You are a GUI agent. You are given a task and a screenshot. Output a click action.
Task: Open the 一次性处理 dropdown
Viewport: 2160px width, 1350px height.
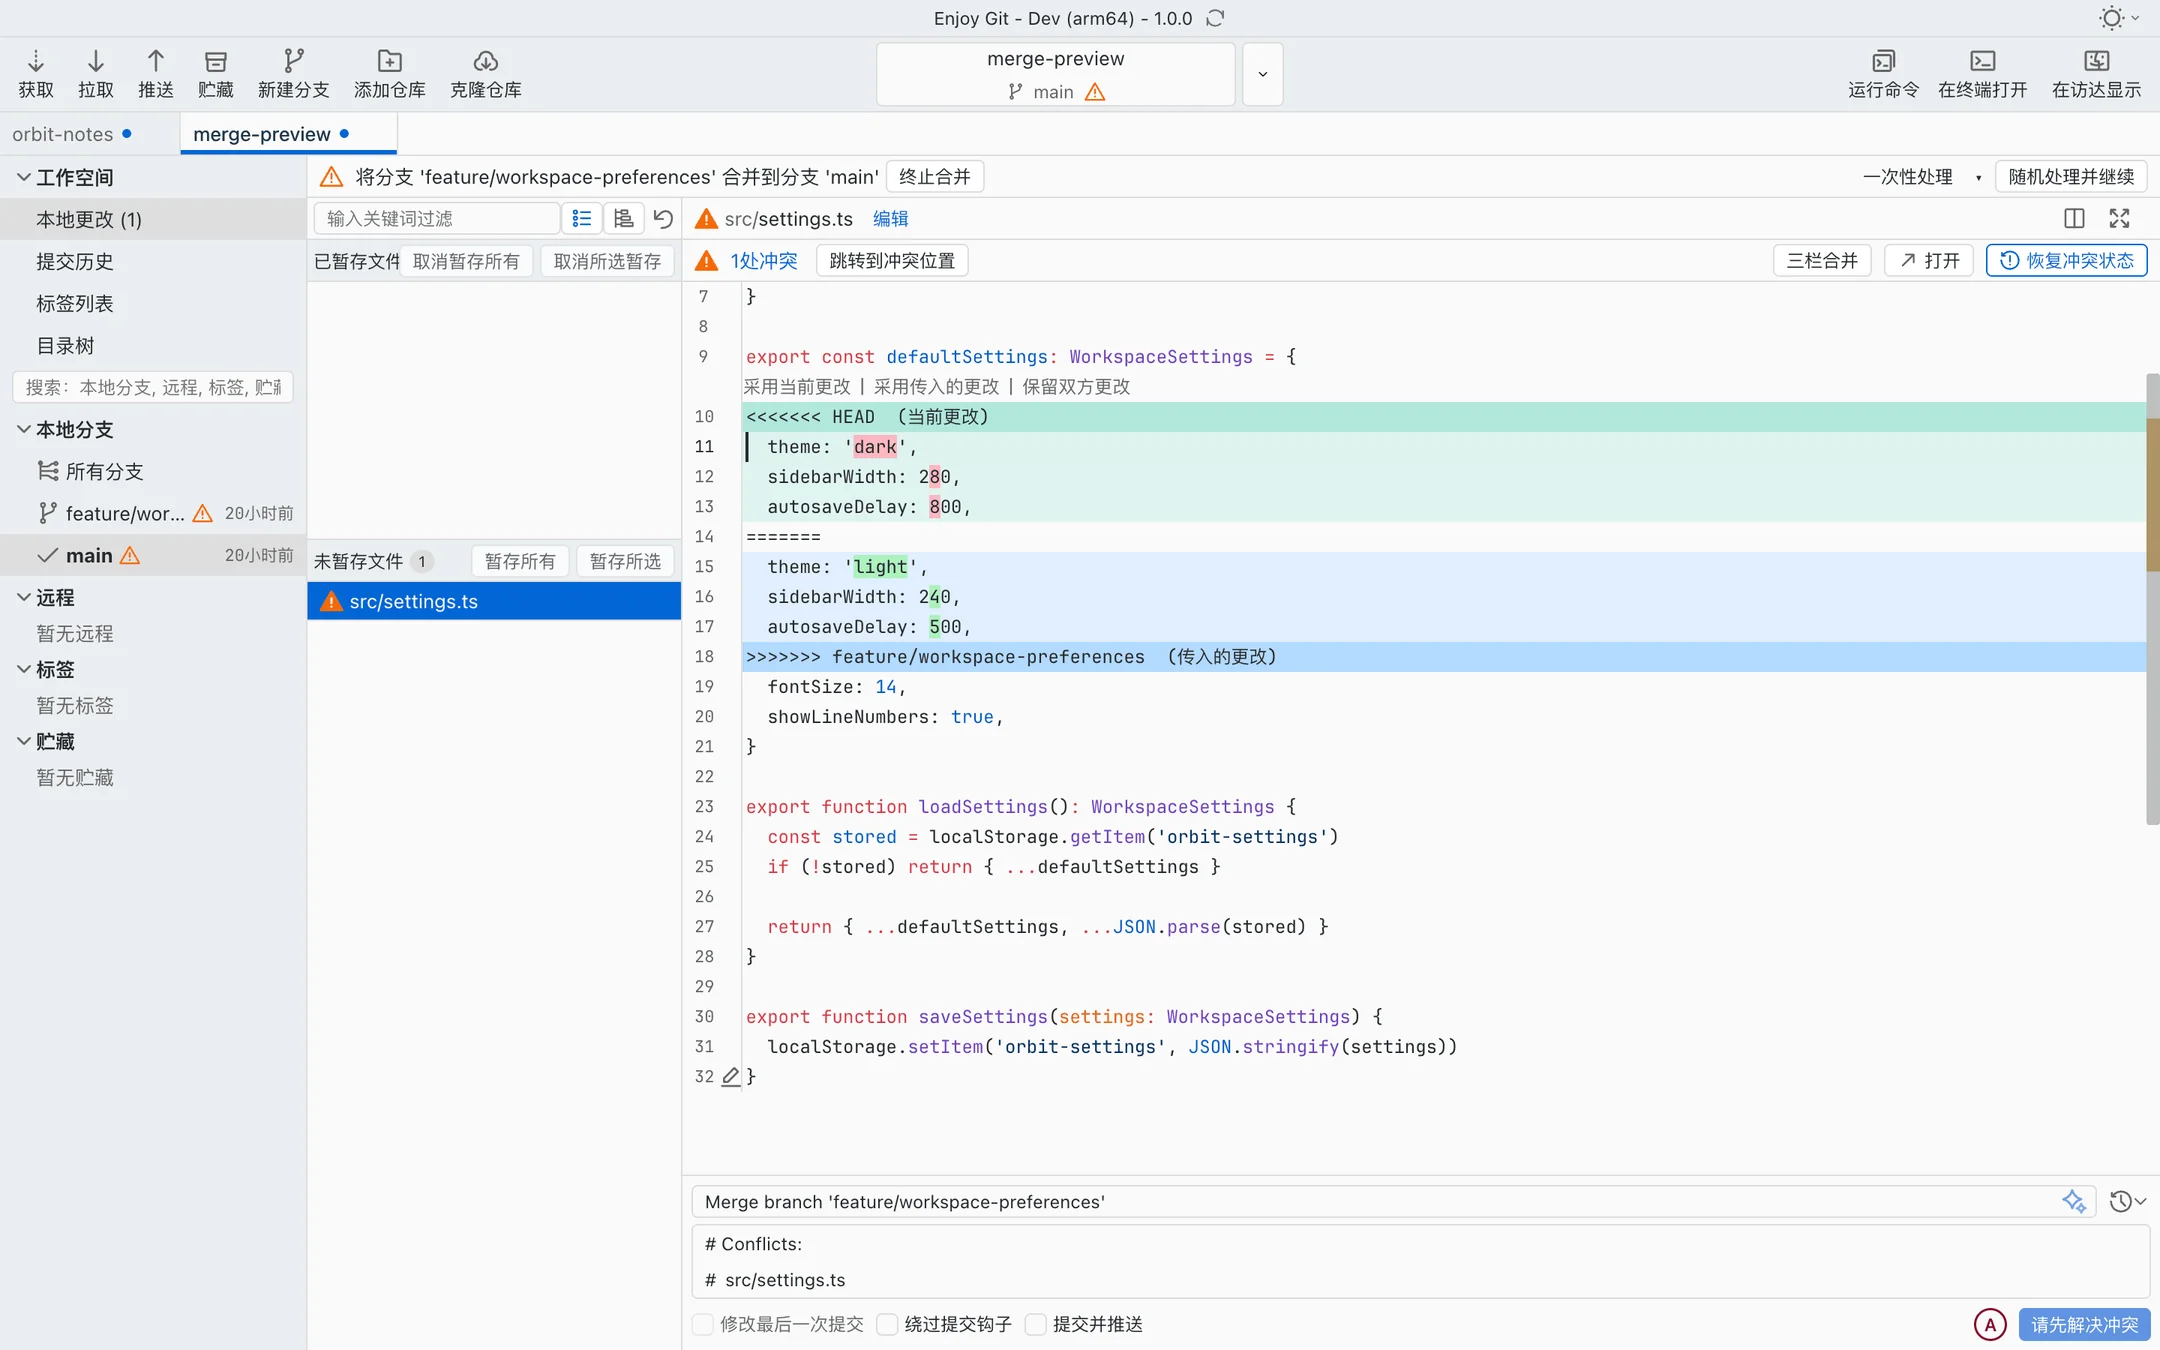(x=1921, y=177)
